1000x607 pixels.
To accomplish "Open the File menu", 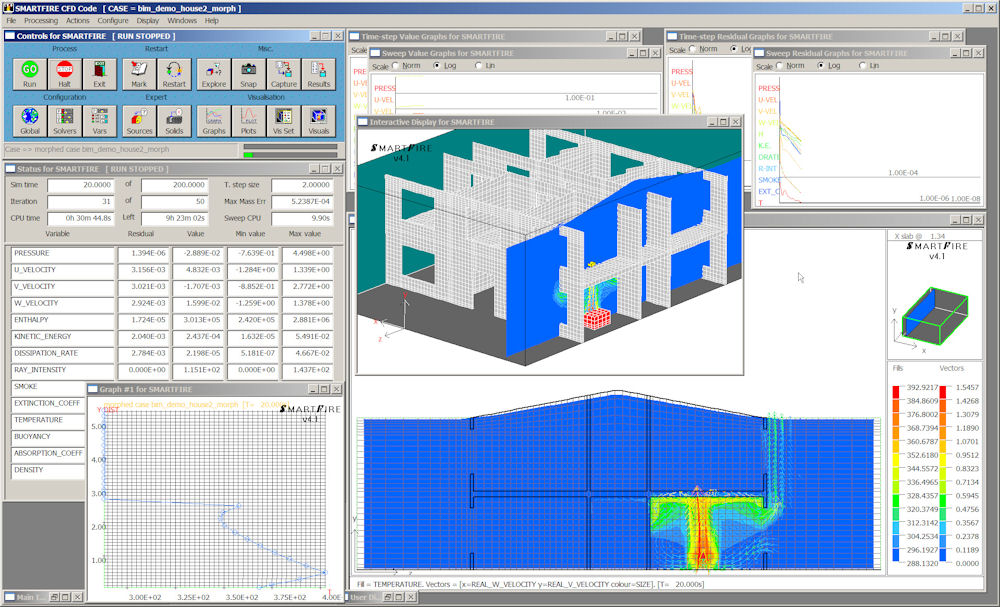I will (11, 20).
